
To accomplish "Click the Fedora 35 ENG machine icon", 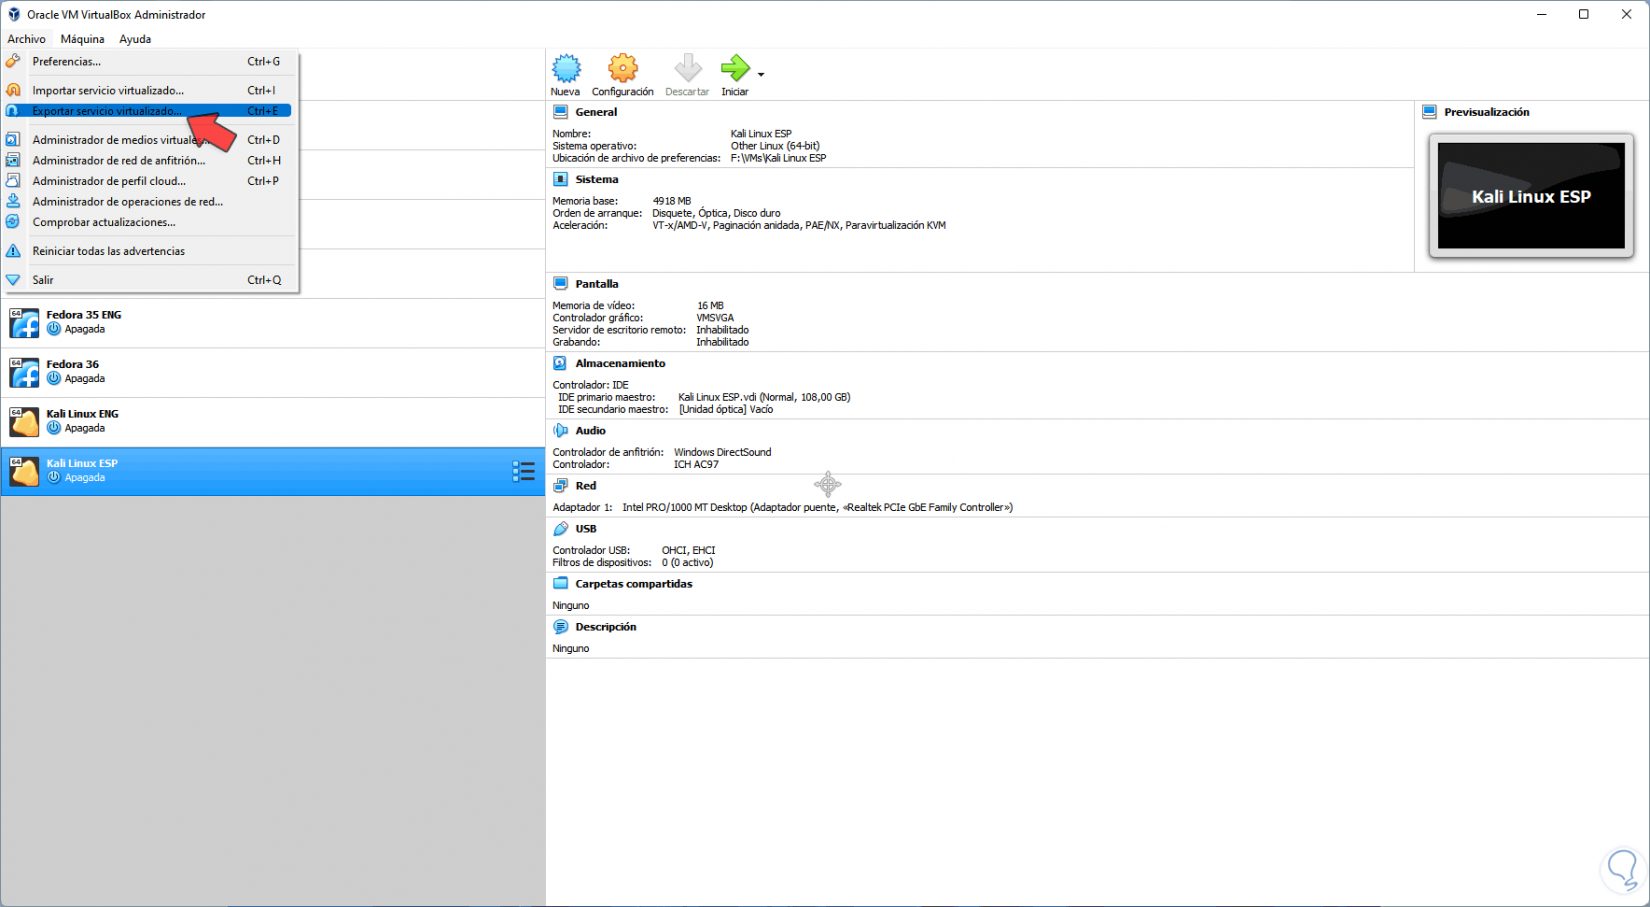I will [24, 322].
